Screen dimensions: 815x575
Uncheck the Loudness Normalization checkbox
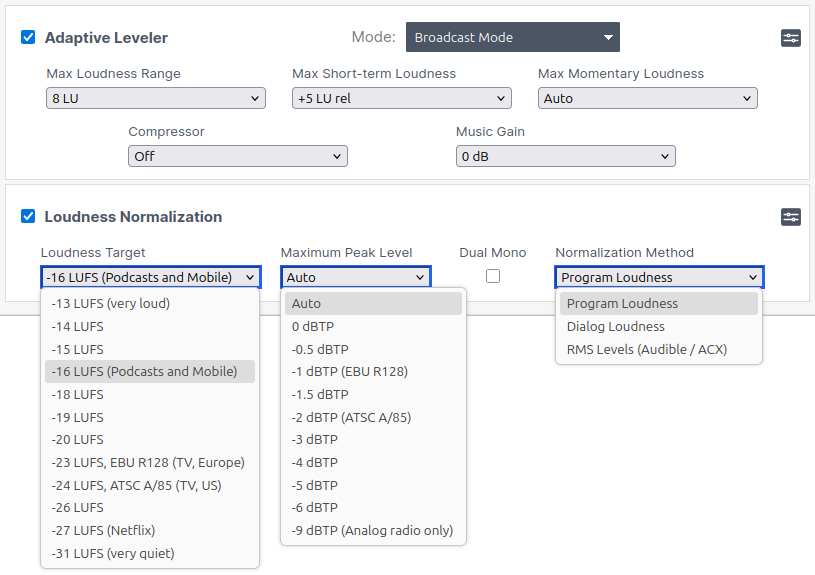(28, 217)
